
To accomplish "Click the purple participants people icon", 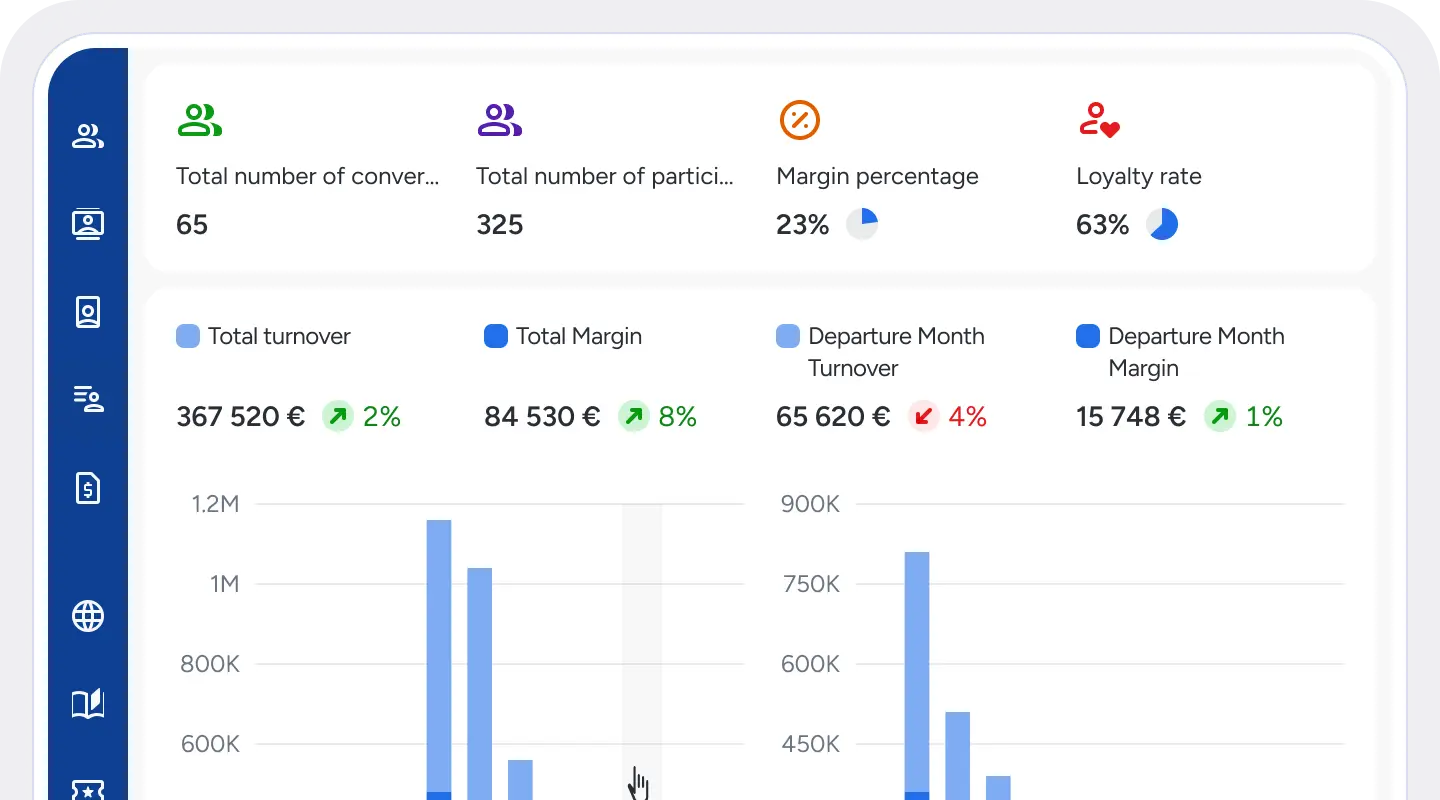I will pos(499,120).
